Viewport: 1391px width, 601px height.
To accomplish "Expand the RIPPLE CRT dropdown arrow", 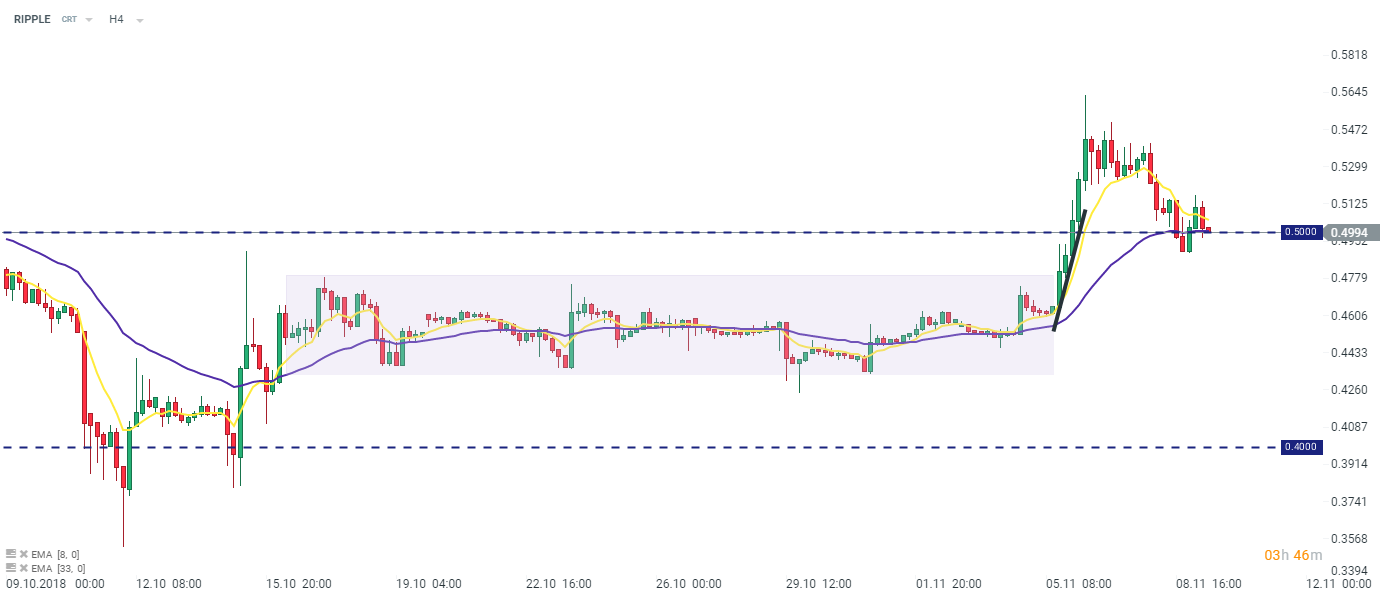I will [x=89, y=20].
